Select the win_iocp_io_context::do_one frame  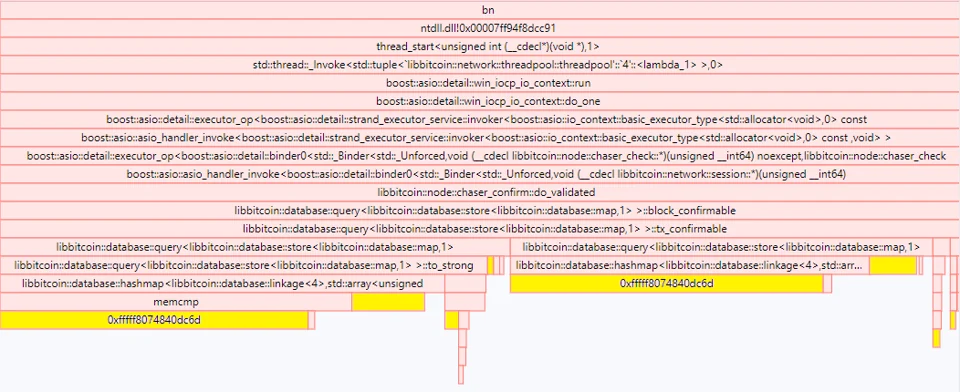pyautogui.click(x=480, y=102)
